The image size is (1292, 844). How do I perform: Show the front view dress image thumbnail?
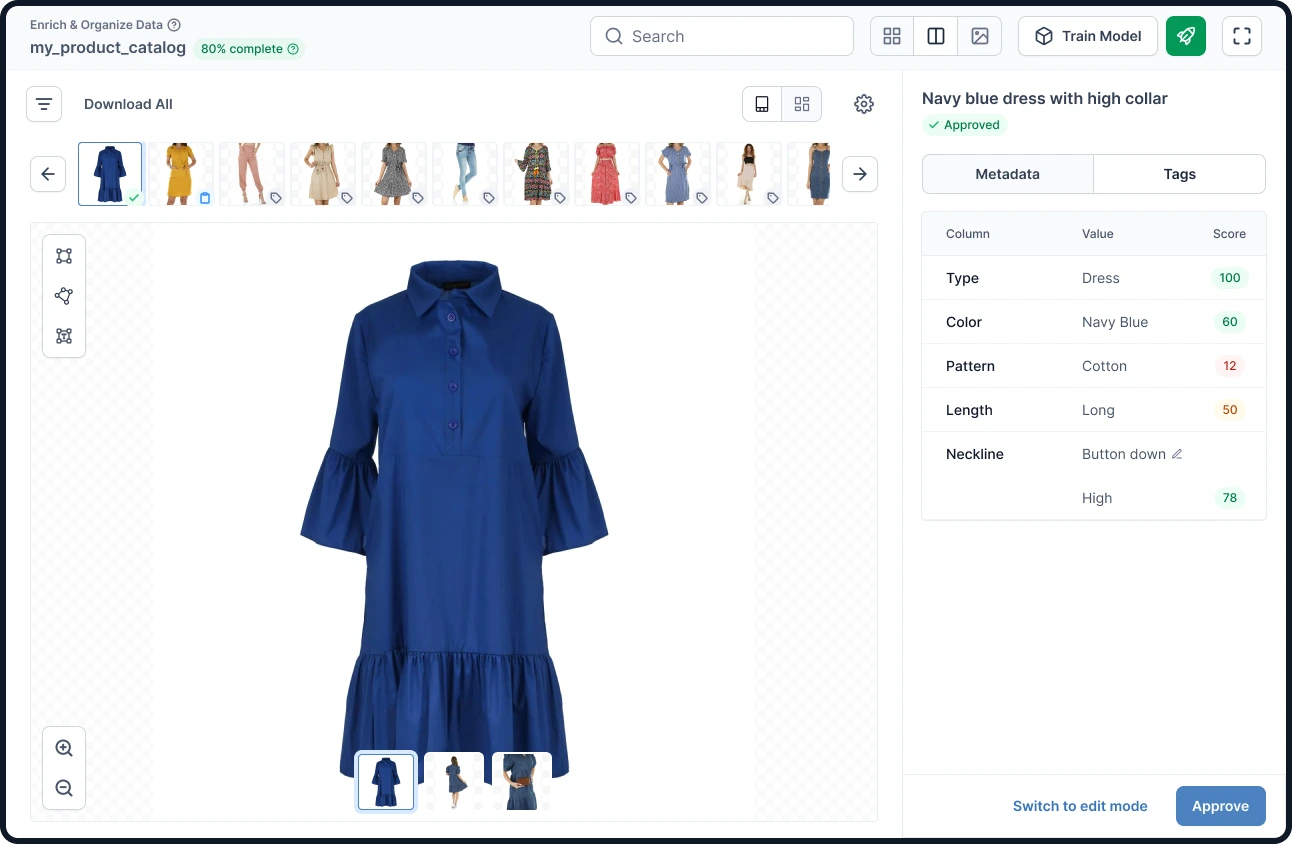coord(386,781)
